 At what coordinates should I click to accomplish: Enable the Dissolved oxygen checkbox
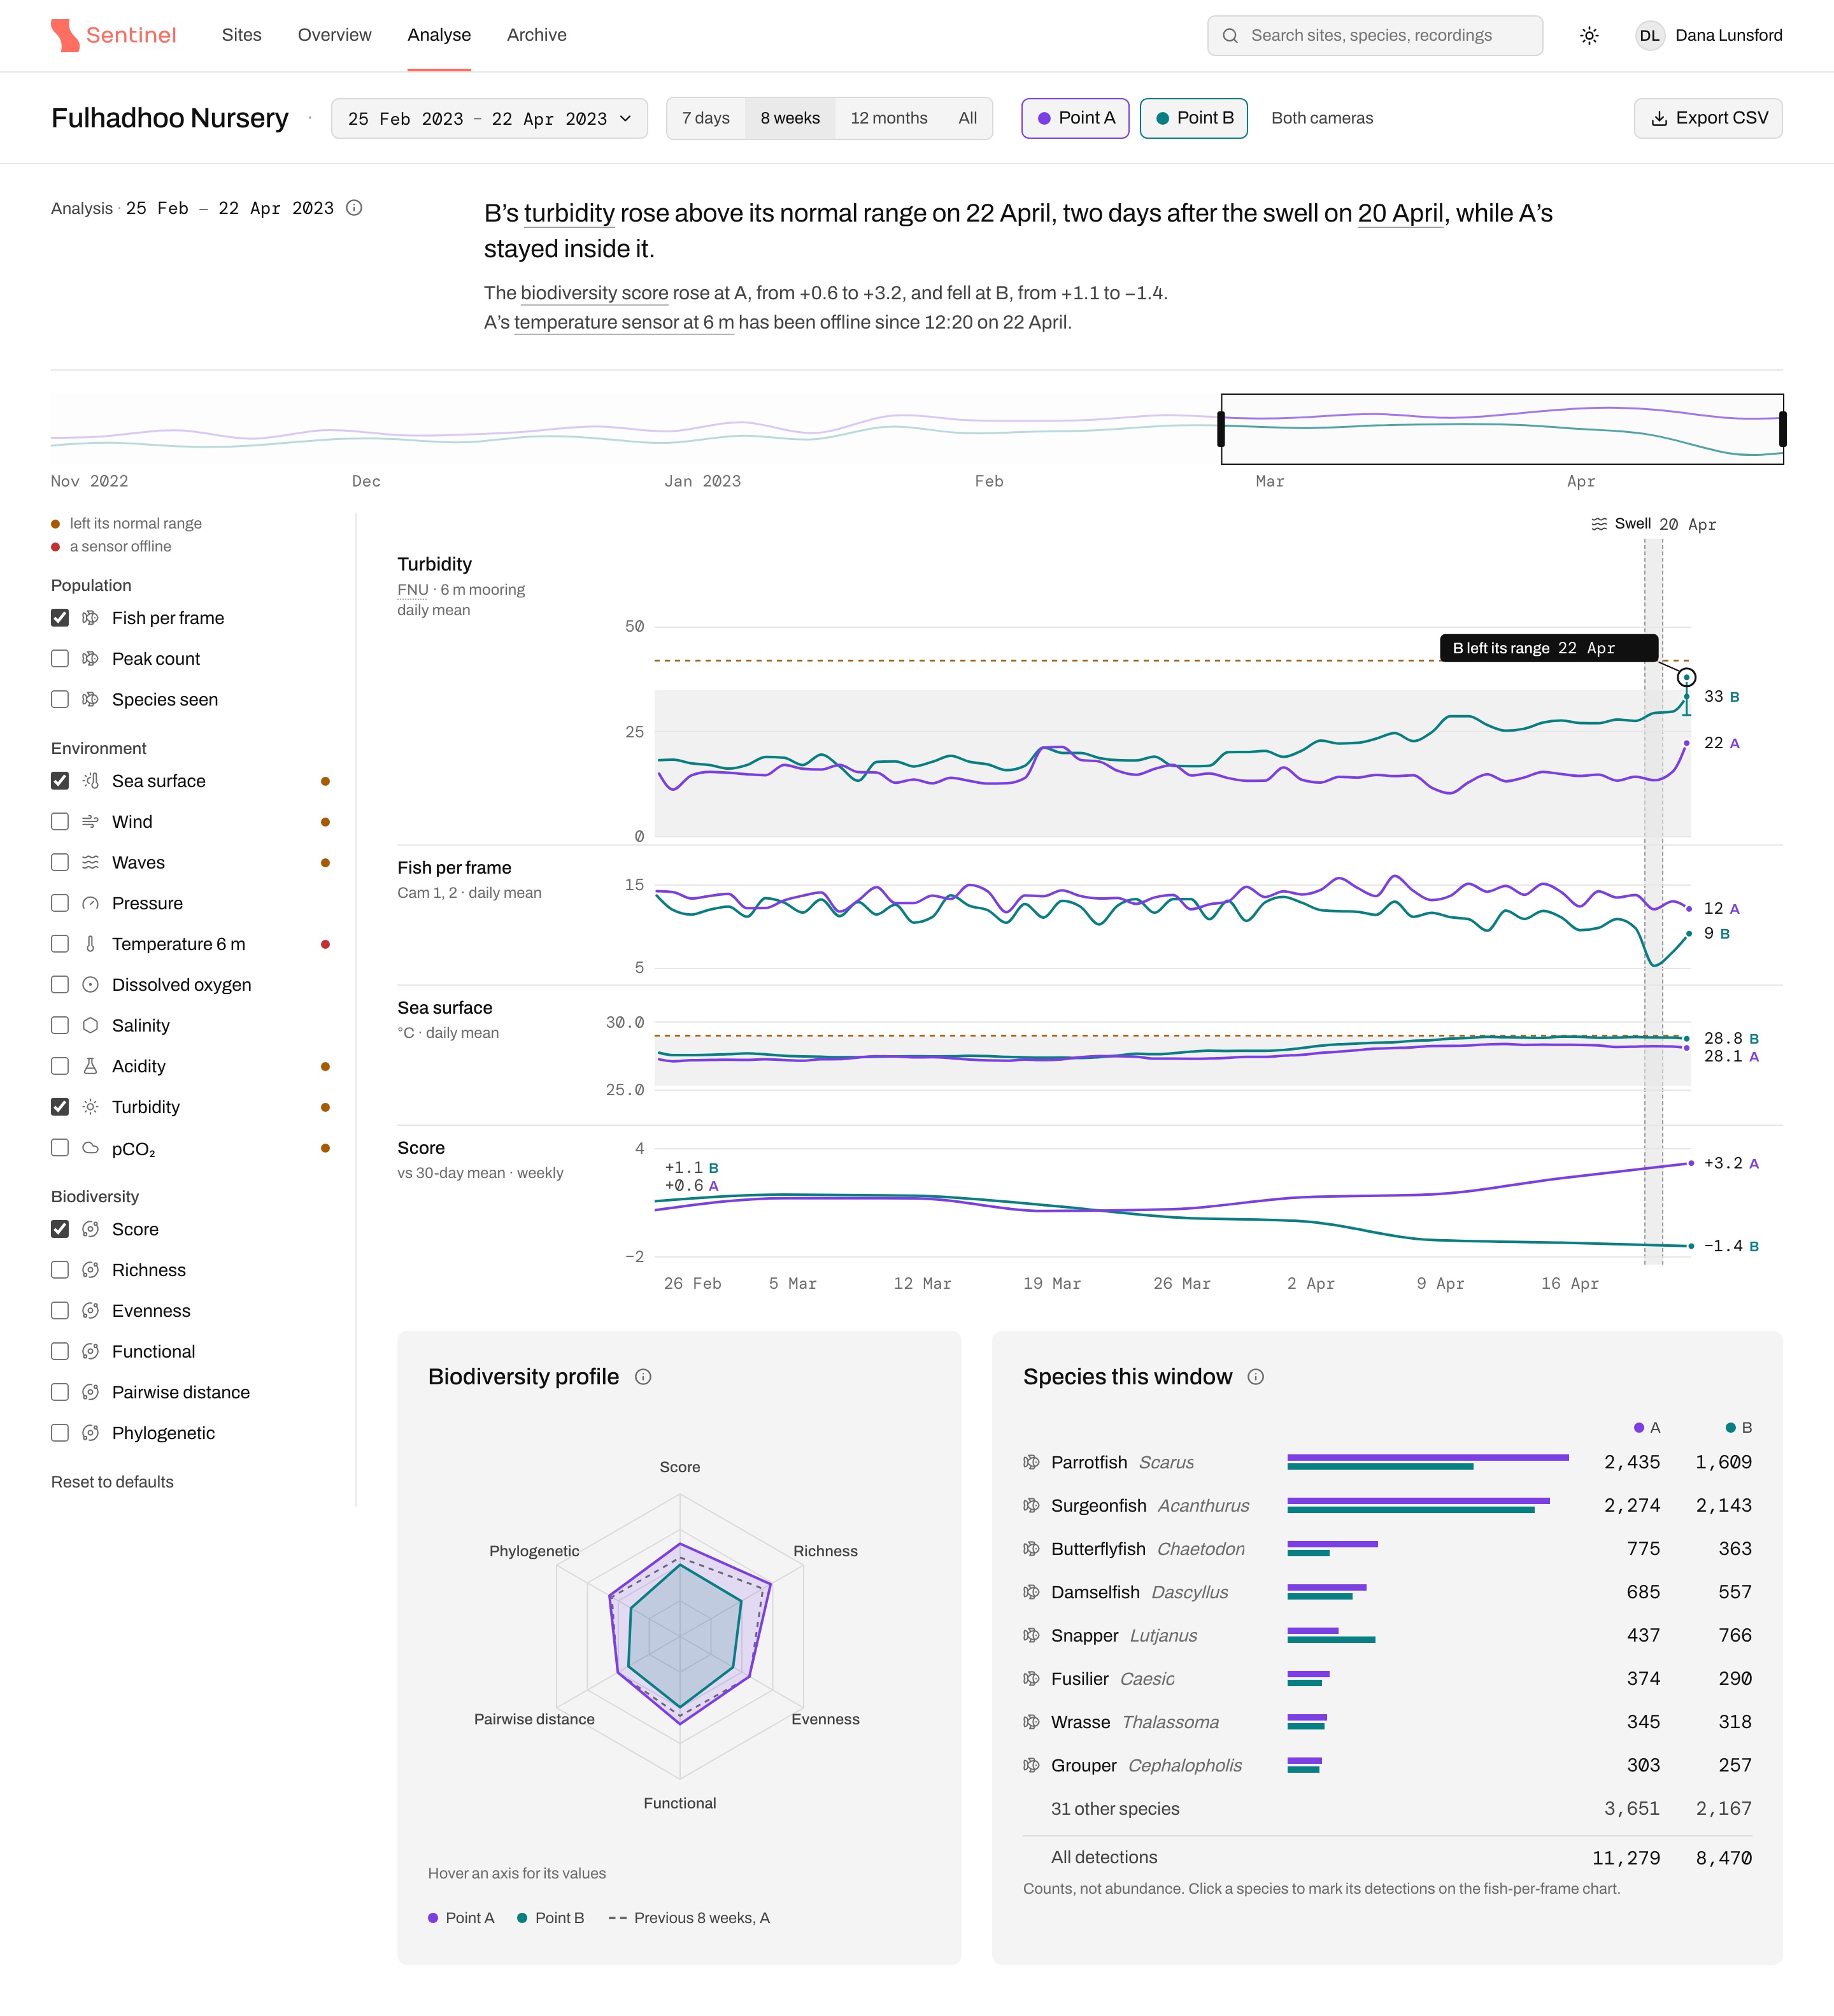click(60, 985)
